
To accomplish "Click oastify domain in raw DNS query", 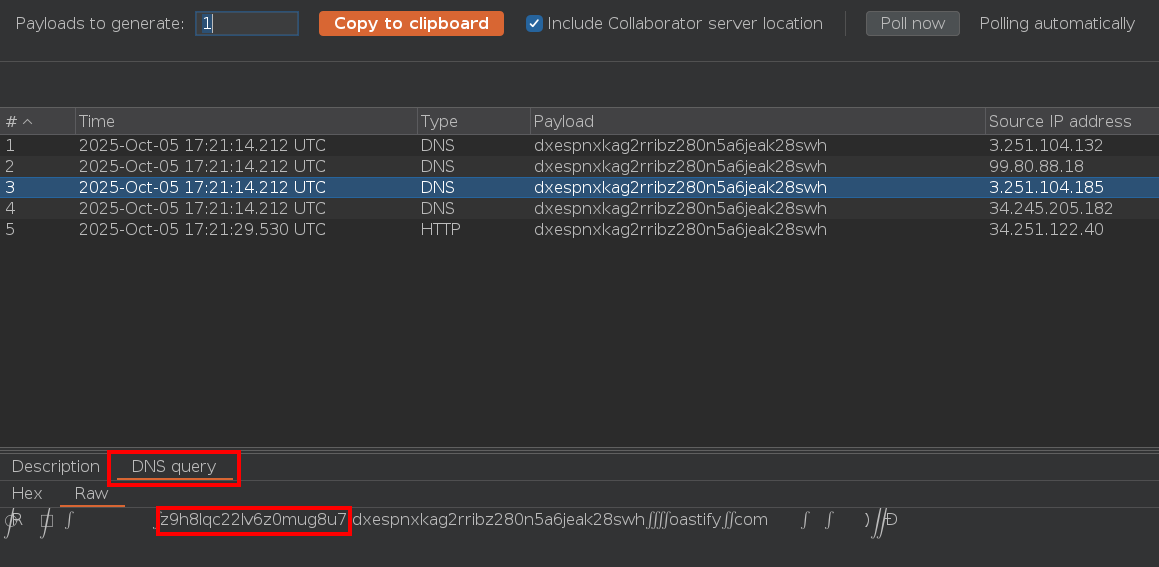I will tap(694, 520).
